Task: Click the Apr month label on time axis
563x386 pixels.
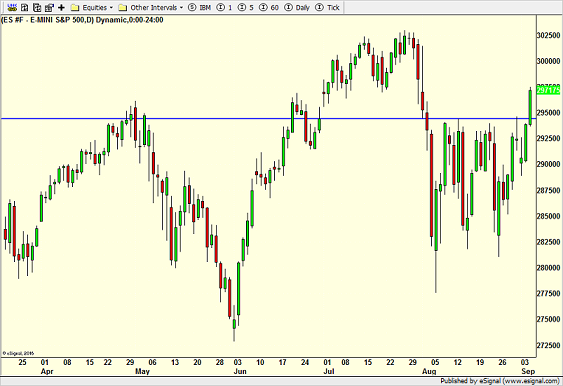Action: pos(47,371)
